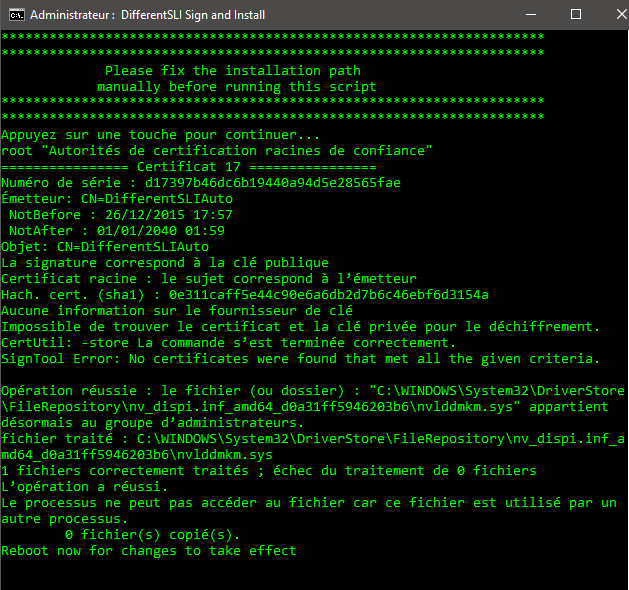Screen dimensions: 629x590
Task: Click 'Aucune information sur le fournisseur de clé'
Action: point(177,311)
